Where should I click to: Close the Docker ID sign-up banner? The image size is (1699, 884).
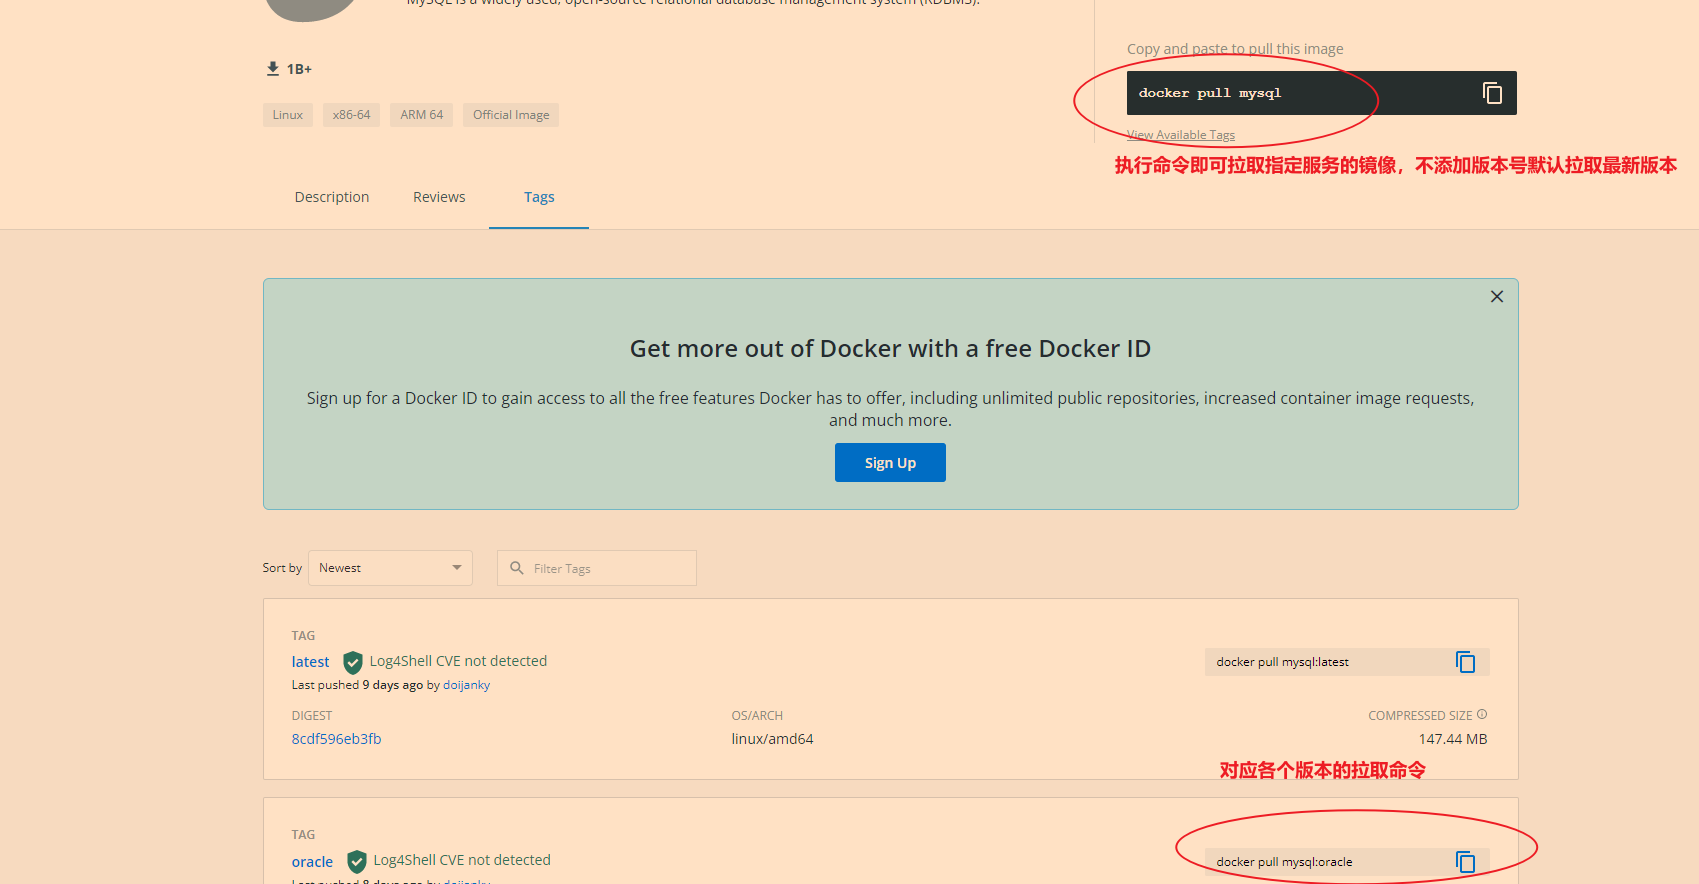pyautogui.click(x=1497, y=297)
